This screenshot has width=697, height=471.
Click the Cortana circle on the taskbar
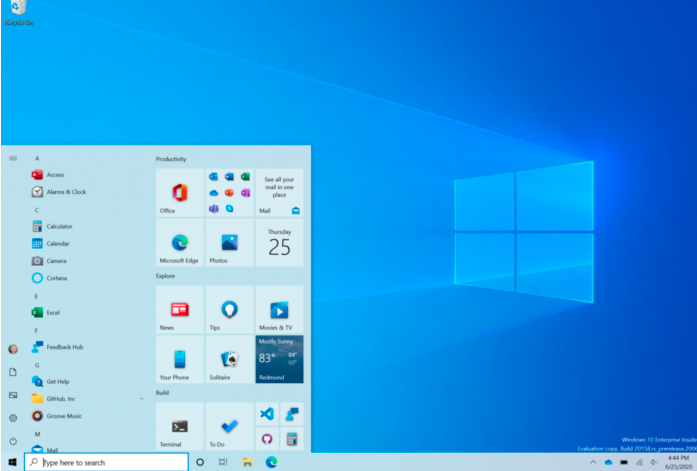[x=200, y=462]
